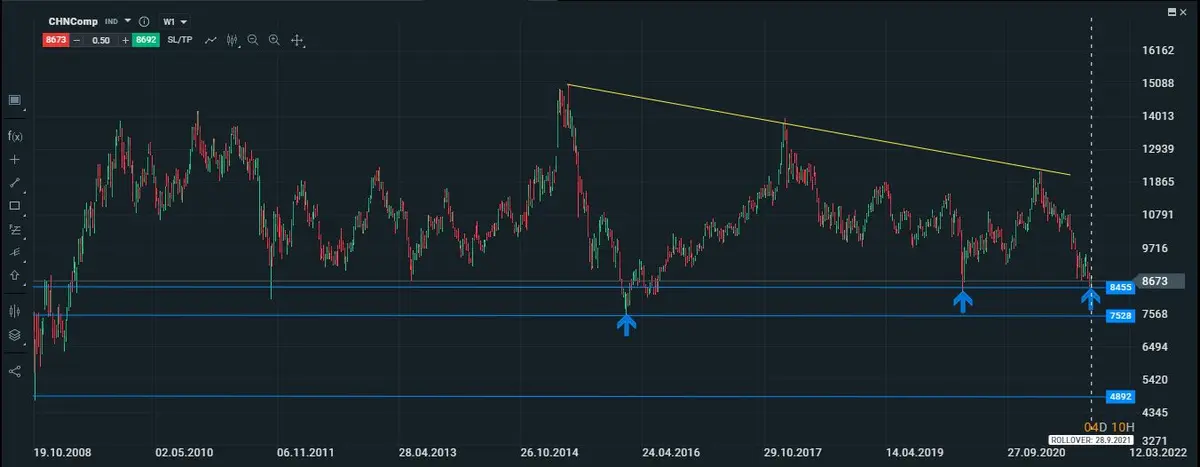Increase volume with the plus button
Viewport: 1200px width, 467px height.
(125, 40)
